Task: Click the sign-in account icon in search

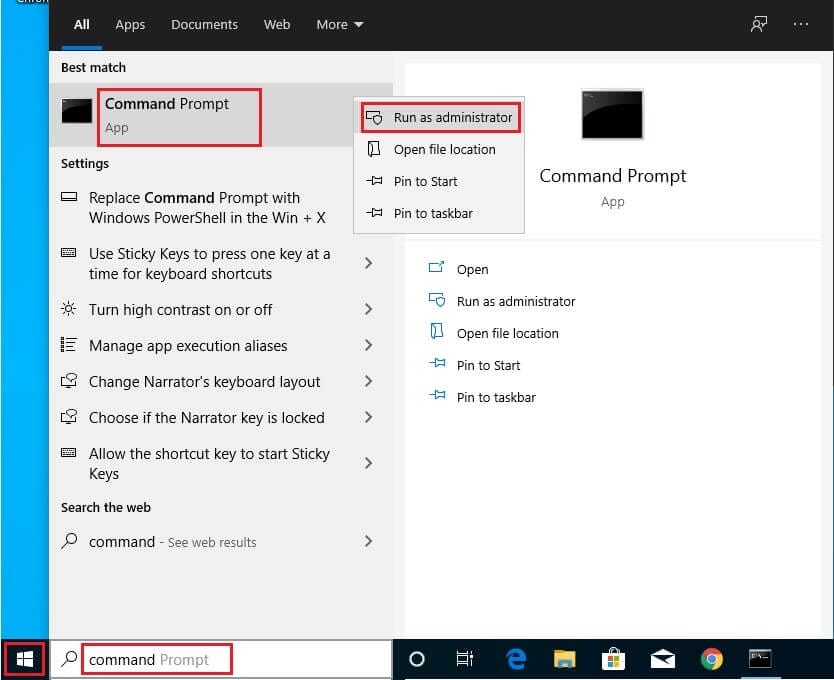Action: (758, 24)
